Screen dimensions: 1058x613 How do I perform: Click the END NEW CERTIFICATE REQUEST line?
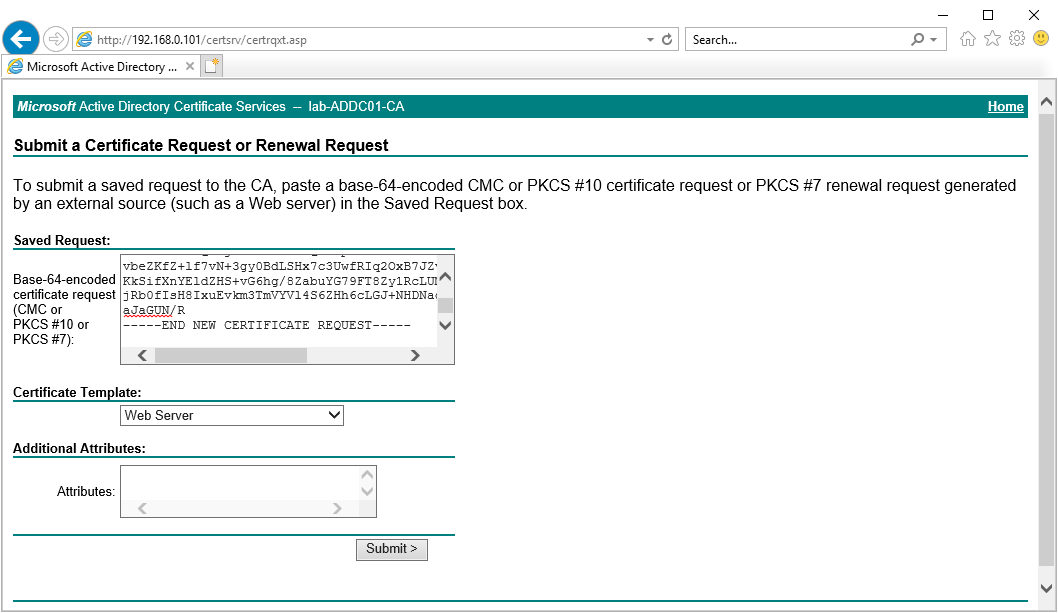(x=267, y=325)
